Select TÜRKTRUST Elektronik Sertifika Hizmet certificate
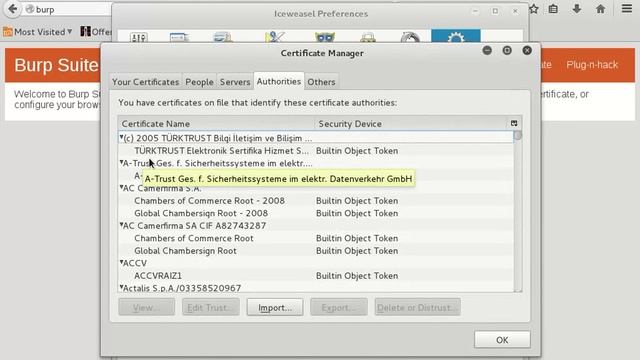640x360 pixels. (316, 151)
